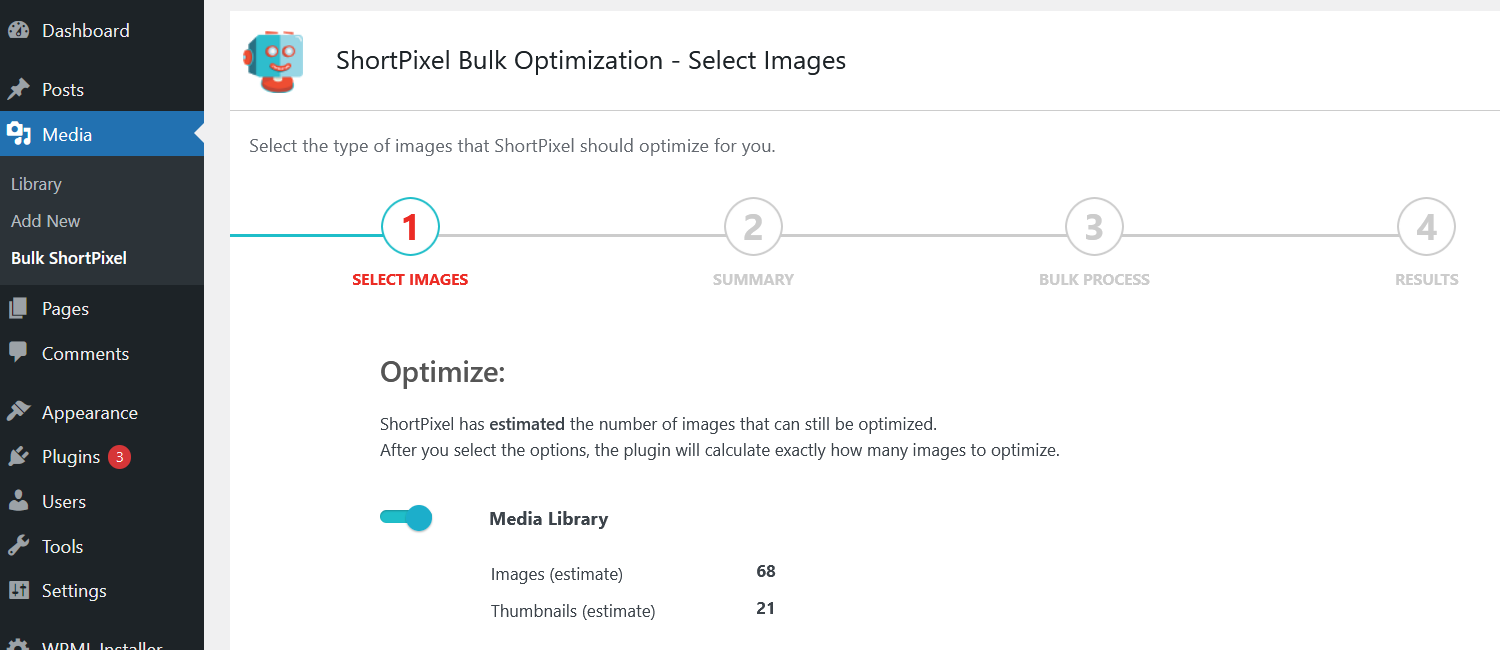Click the Plugins update count badge
Screen dimensions: 1500x650
click(x=119, y=457)
